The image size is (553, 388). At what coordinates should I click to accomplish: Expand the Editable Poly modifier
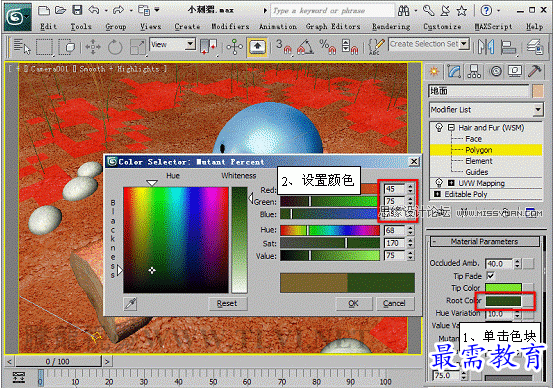tap(437, 194)
